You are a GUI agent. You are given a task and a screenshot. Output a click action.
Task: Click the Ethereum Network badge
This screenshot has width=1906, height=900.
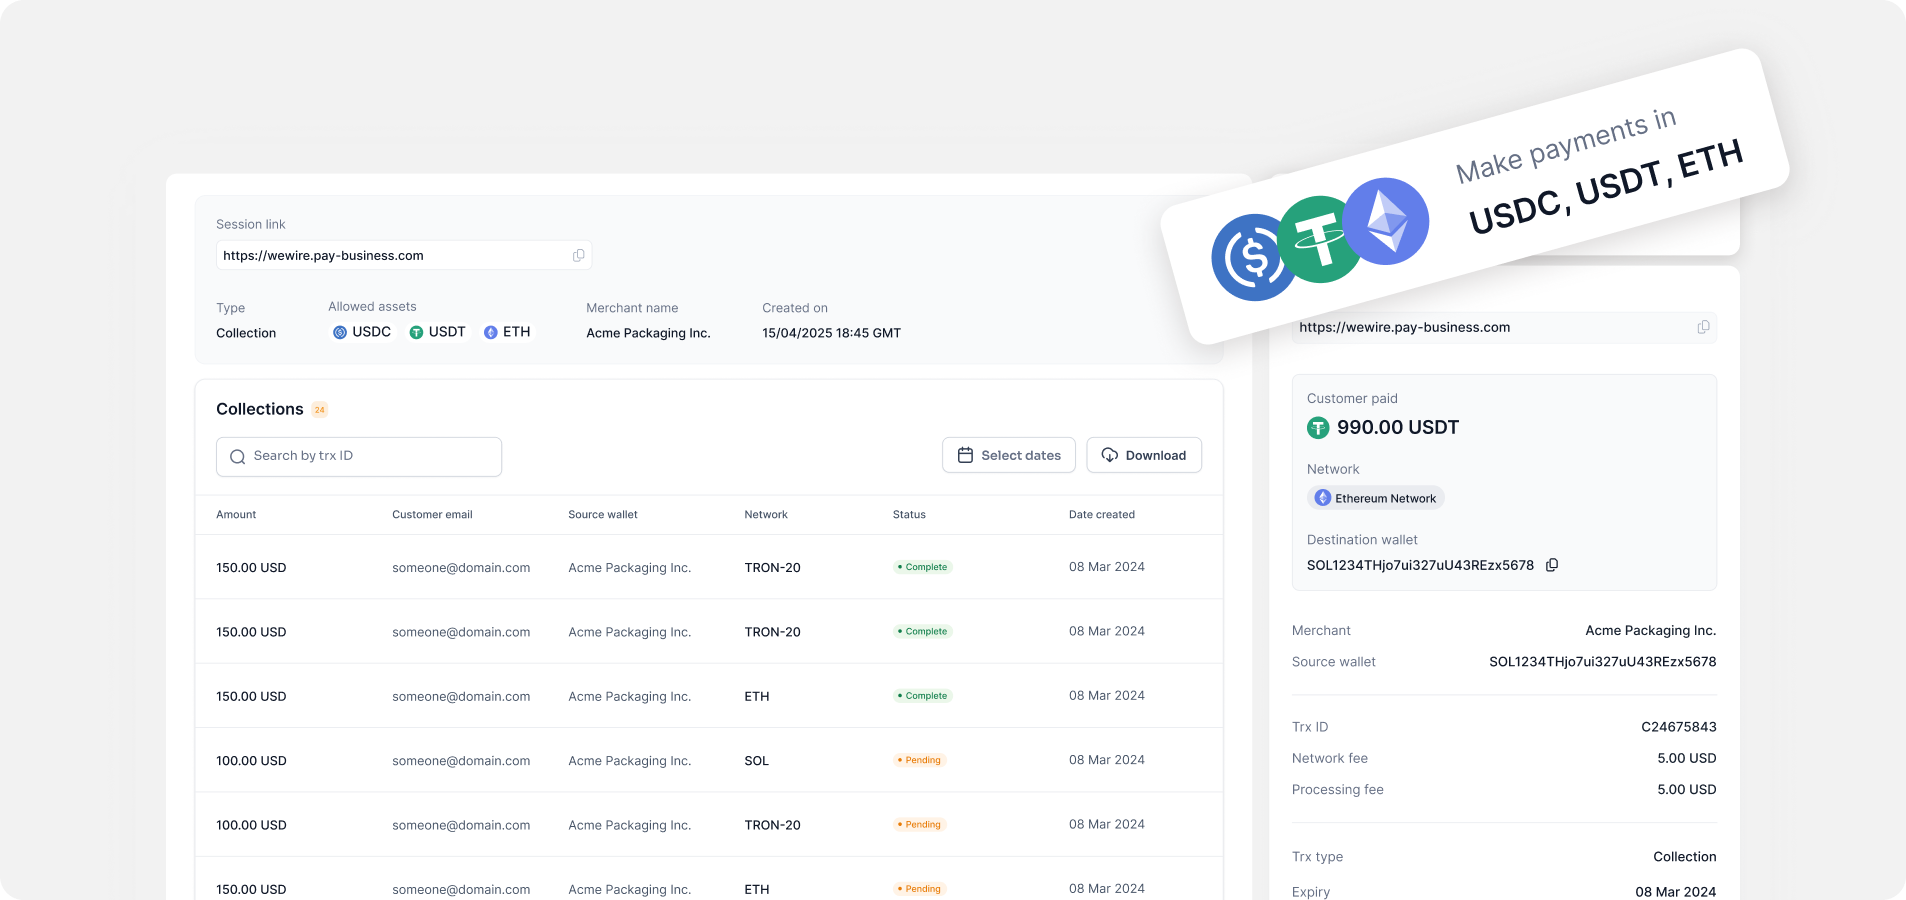coord(1376,498)
